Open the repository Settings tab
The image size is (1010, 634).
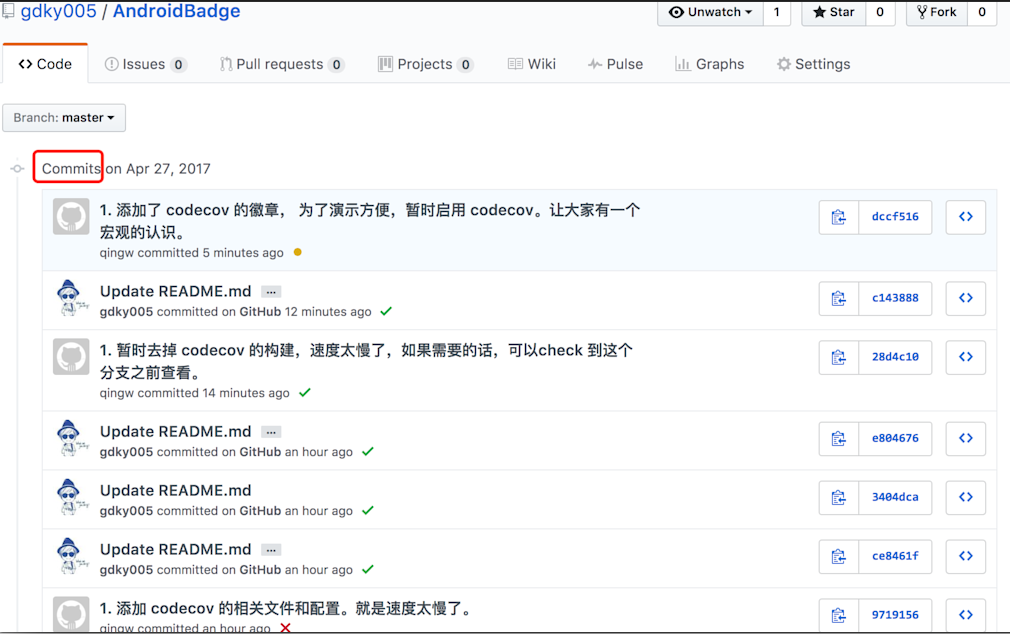(814, 64)
